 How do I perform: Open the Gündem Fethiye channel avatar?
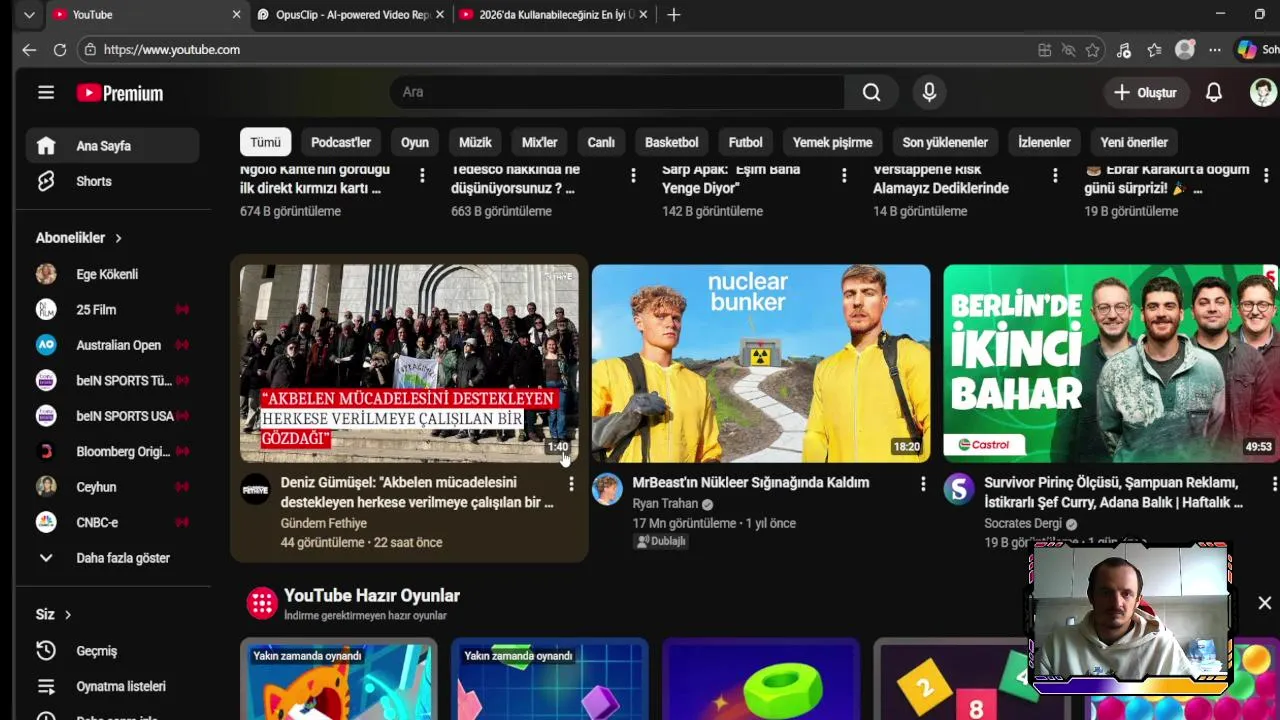coord(255,489)
